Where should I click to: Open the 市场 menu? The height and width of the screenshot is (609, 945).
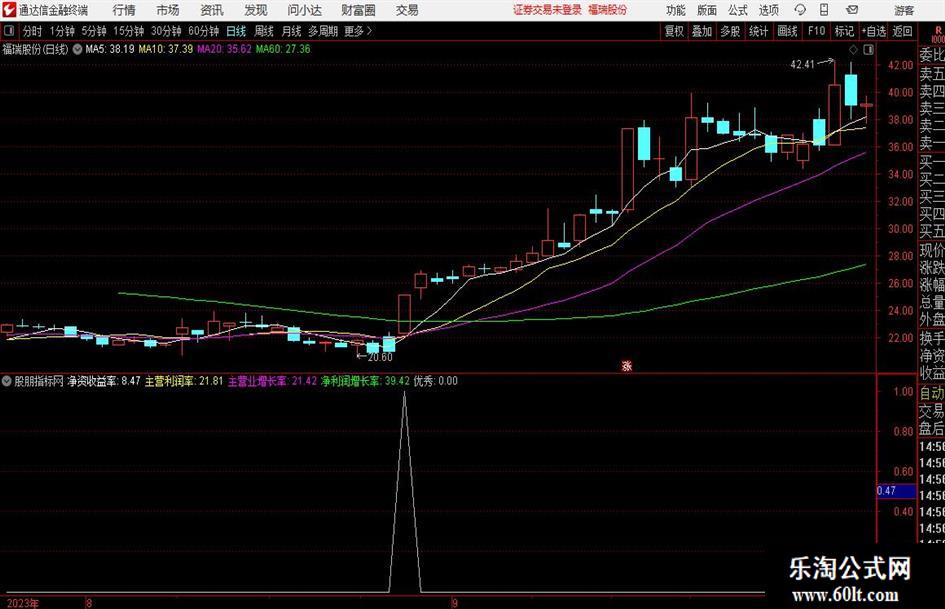tap(168, 10)
